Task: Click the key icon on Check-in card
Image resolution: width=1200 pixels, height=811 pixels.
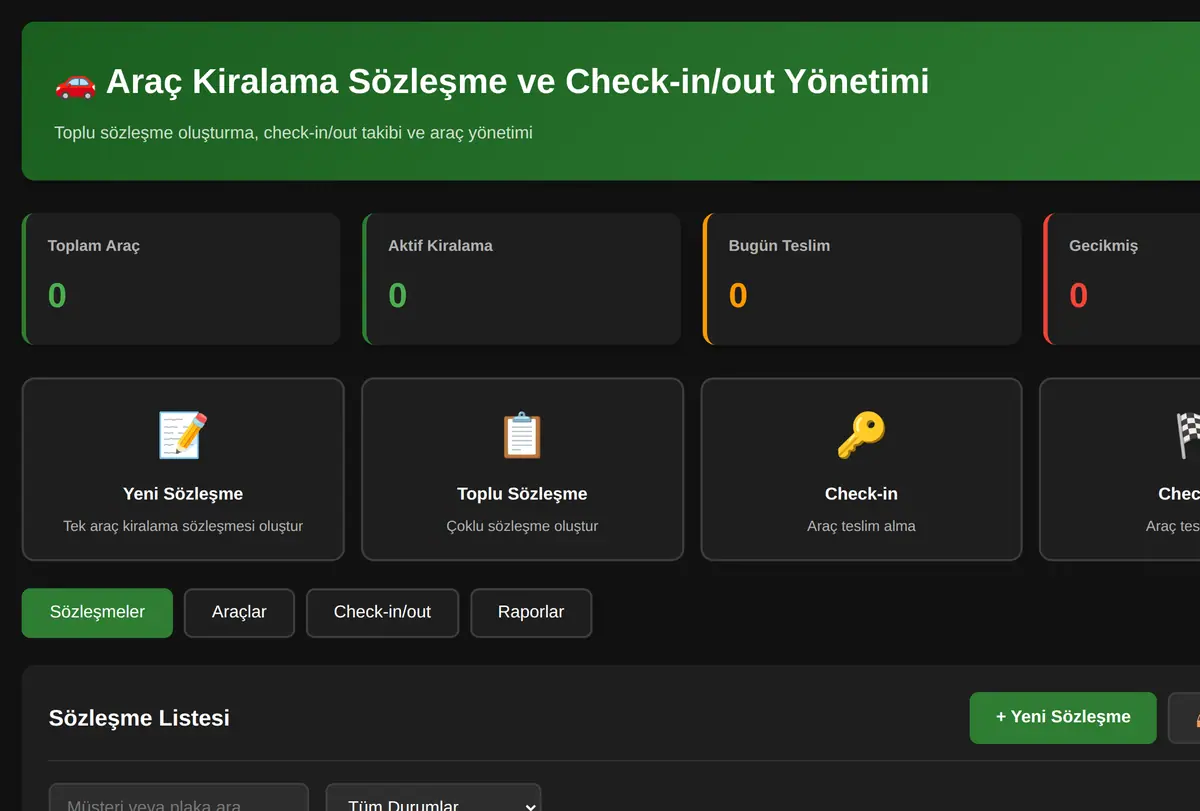Action: tap(861, 436)
